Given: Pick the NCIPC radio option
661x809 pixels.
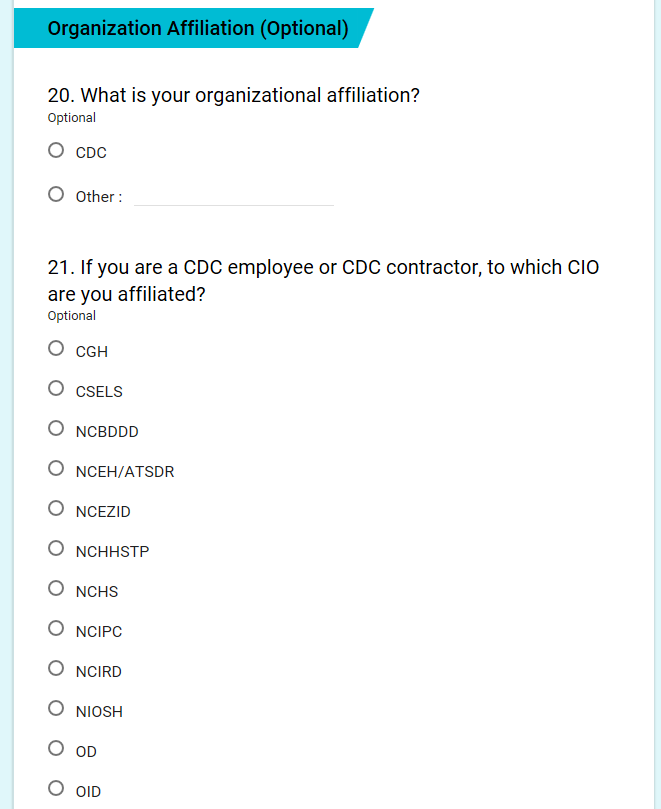Looking at the screenshot, I should [56, 630].
